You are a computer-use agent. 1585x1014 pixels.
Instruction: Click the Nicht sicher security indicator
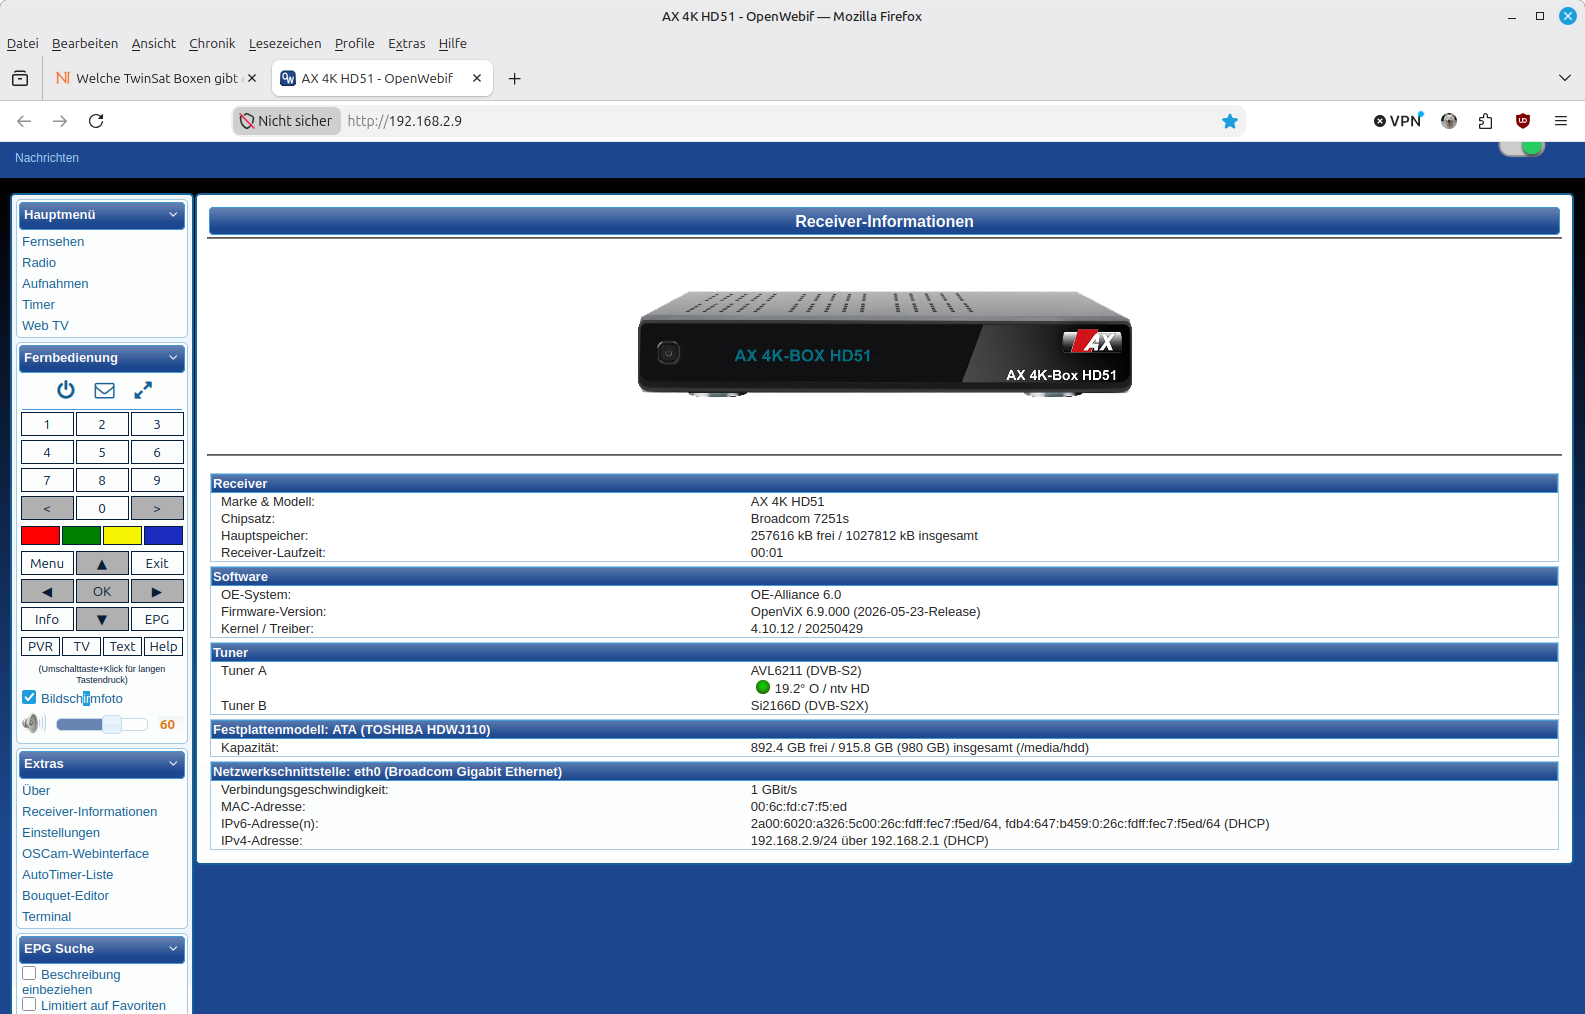click(286, 121)
